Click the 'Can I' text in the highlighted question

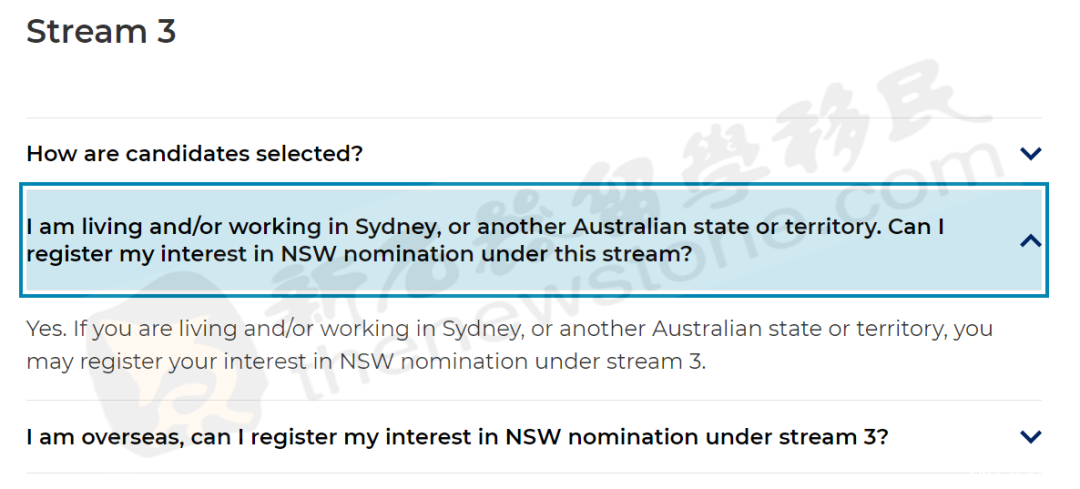(x=916, y=226)
